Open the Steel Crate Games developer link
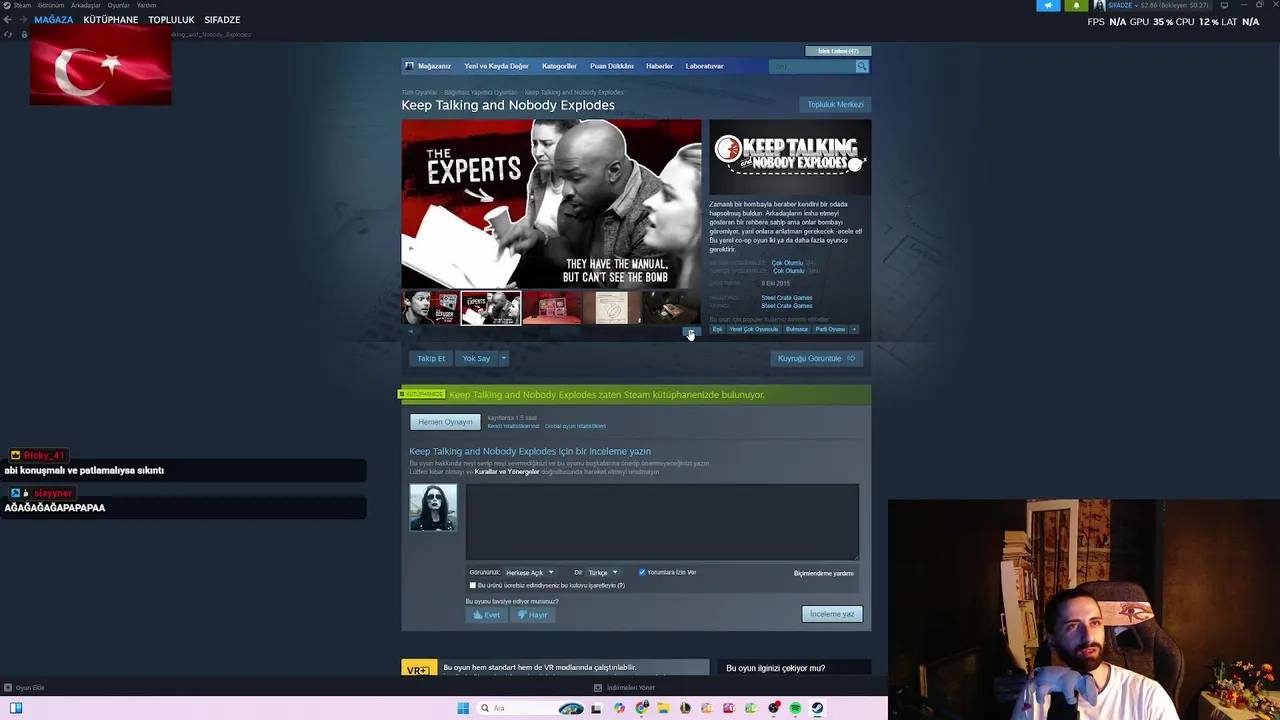Screen dimensions: 1280x720 (x=786, y=298)
